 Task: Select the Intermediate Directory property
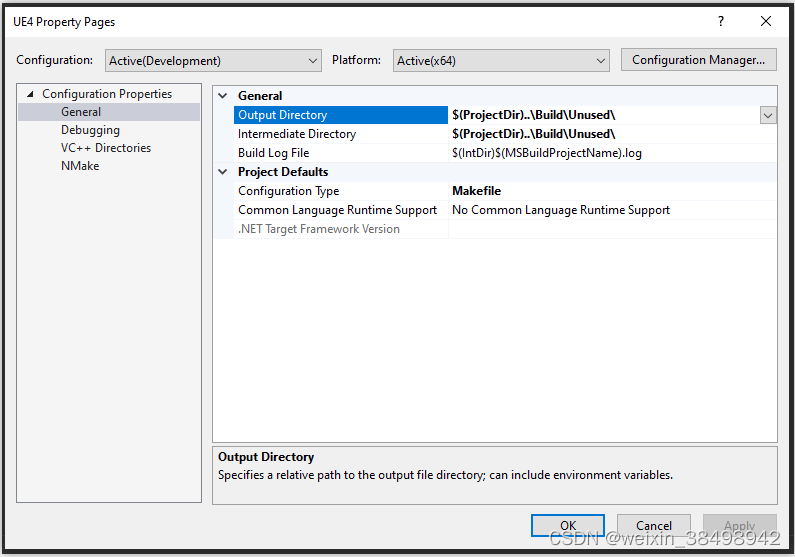tap(341, 134)
